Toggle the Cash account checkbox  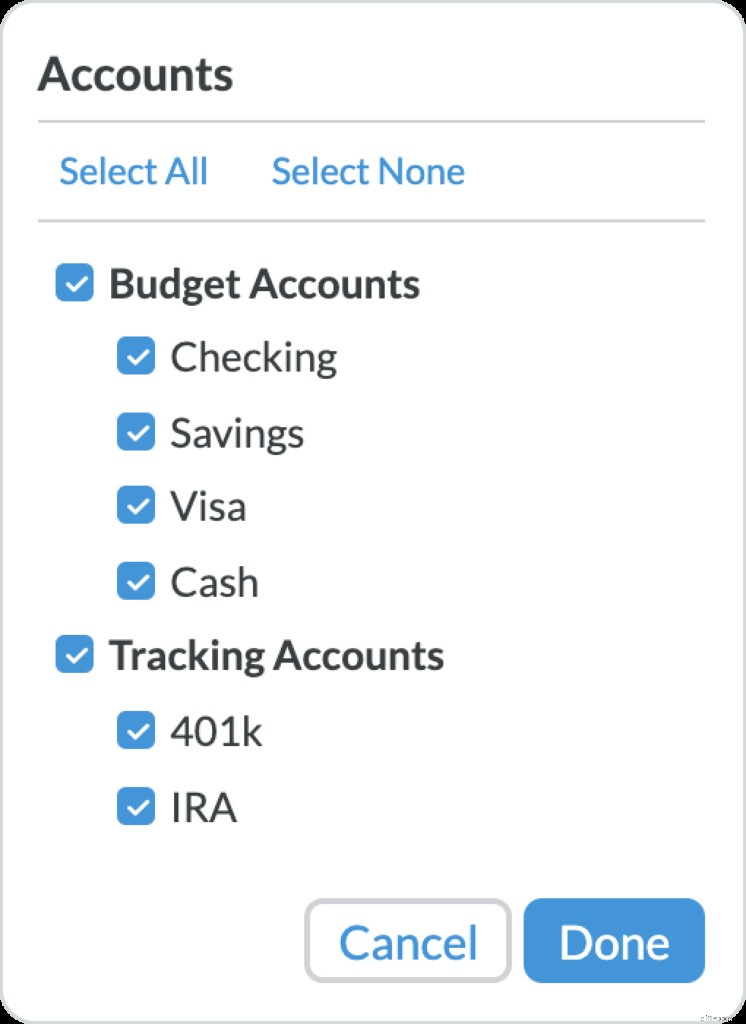[137, 582]
